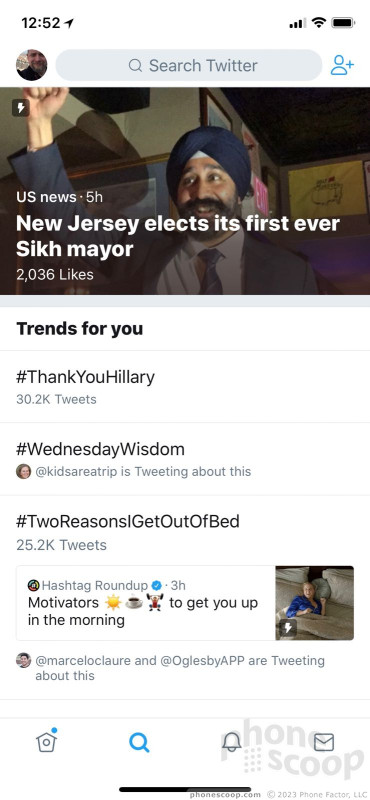370x800 pixels.
Task: Open the Notifications bell tab
Action: coord(232,742)
